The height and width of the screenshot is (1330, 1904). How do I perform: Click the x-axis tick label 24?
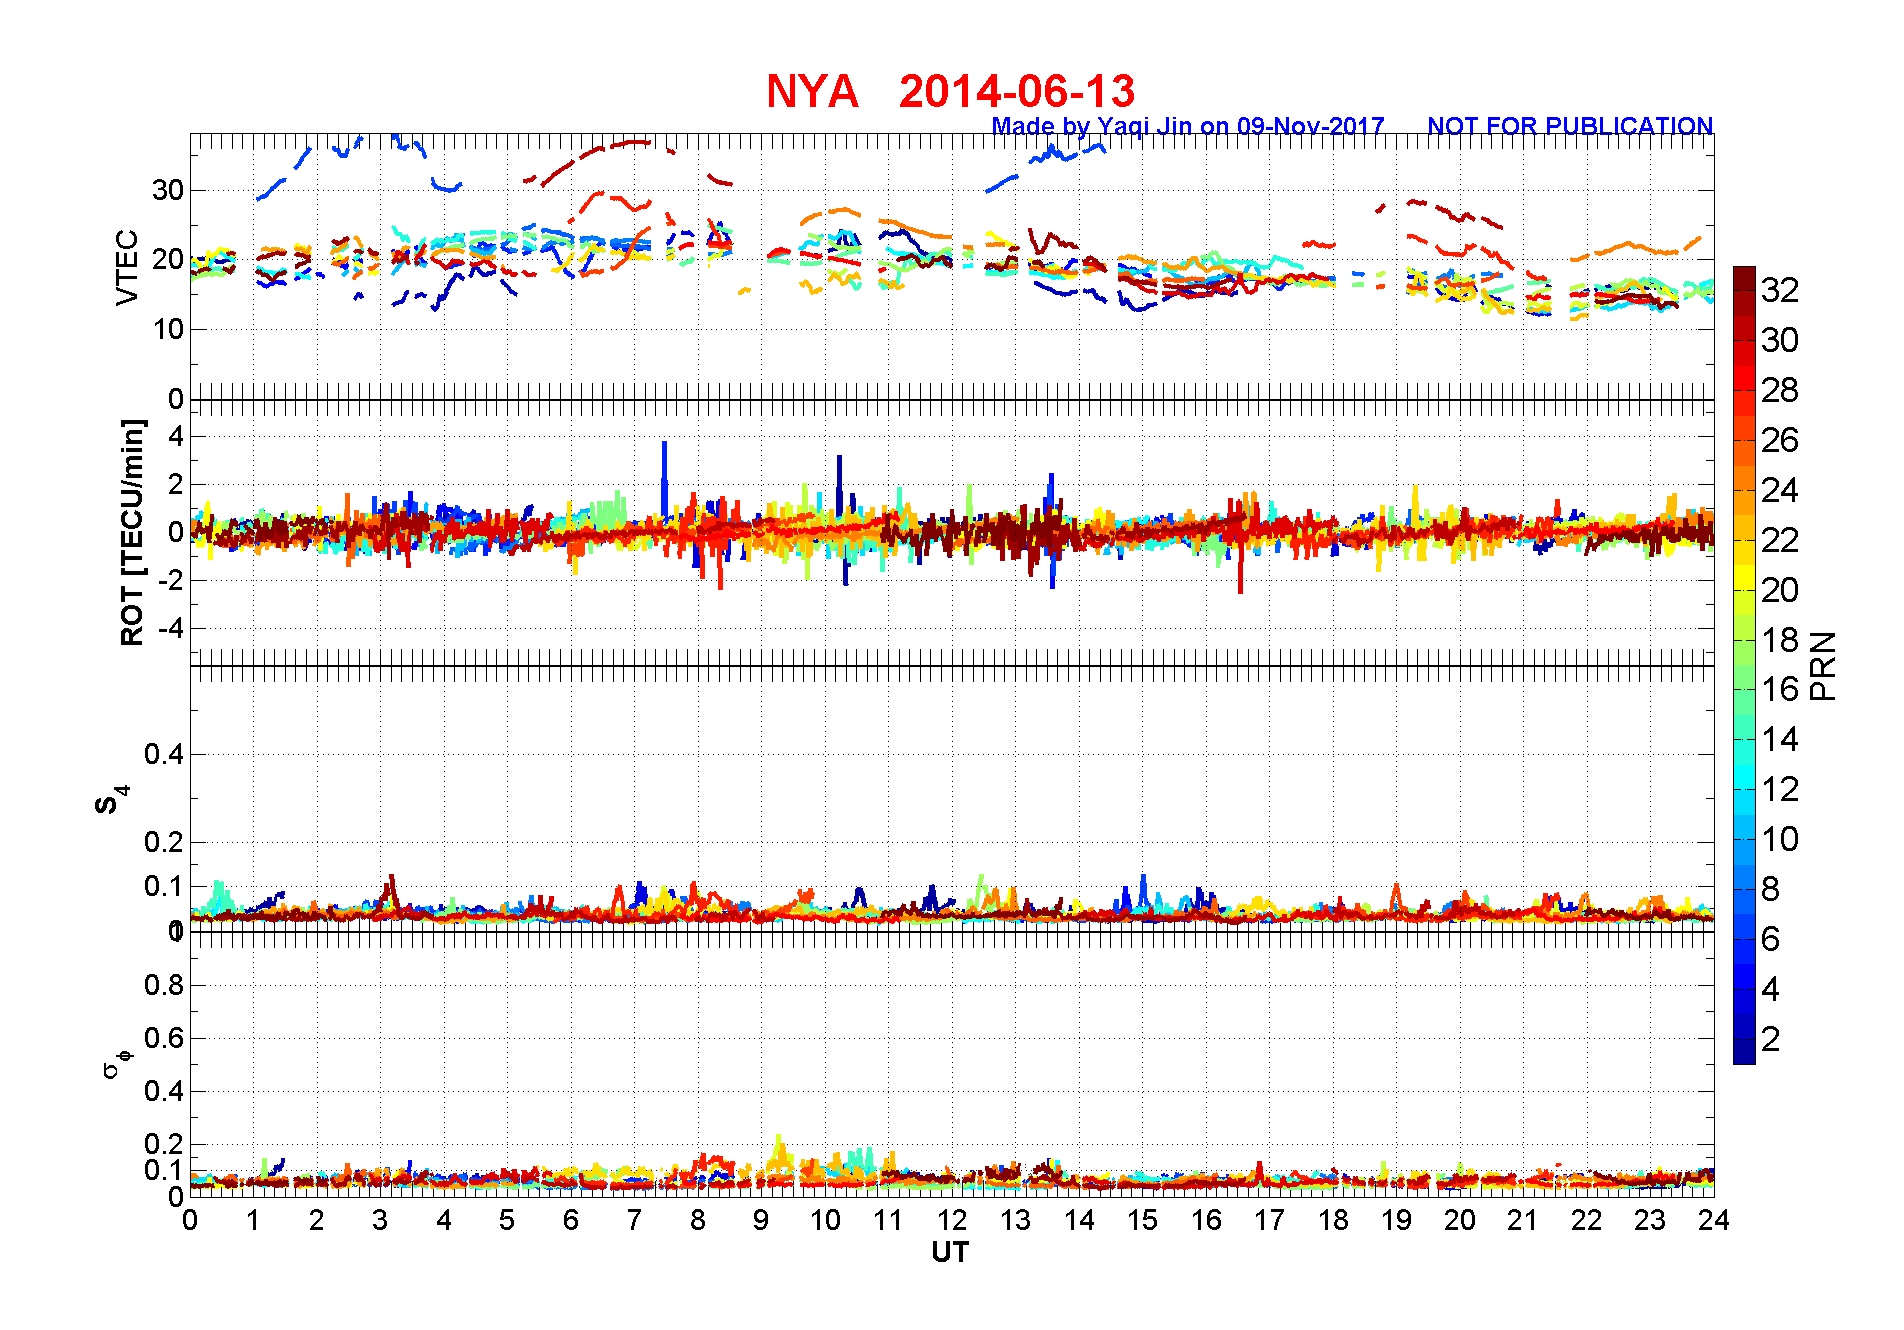click(x=1714, y=1220)
